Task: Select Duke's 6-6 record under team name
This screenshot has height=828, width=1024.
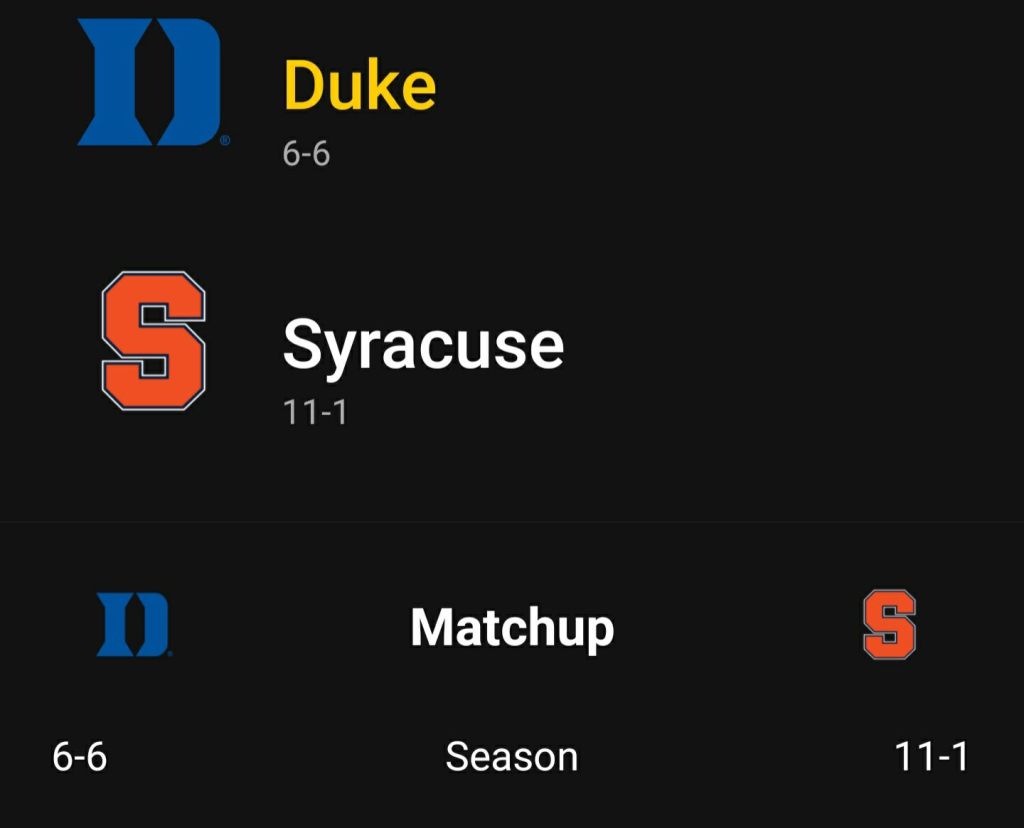Action: click(306, 154)
